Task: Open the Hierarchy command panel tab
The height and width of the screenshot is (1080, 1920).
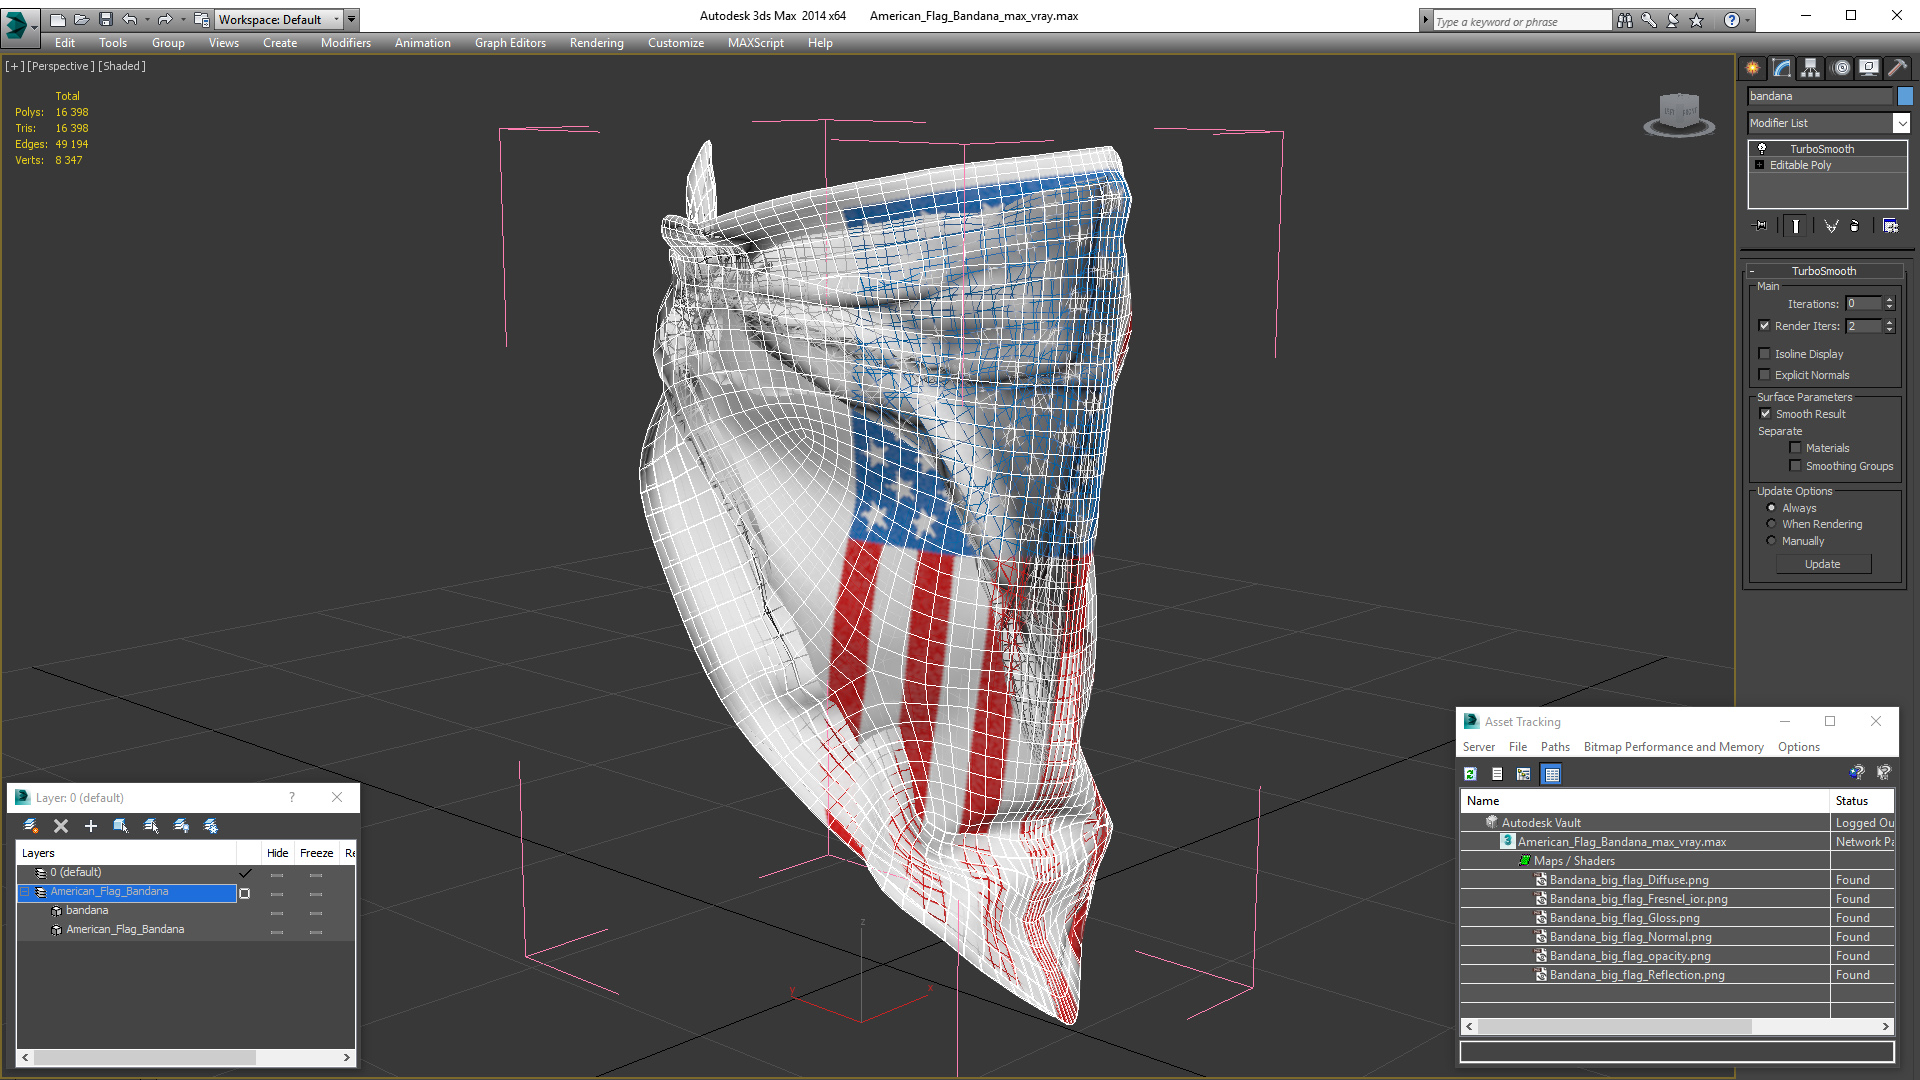Action: coord(1811,68)
